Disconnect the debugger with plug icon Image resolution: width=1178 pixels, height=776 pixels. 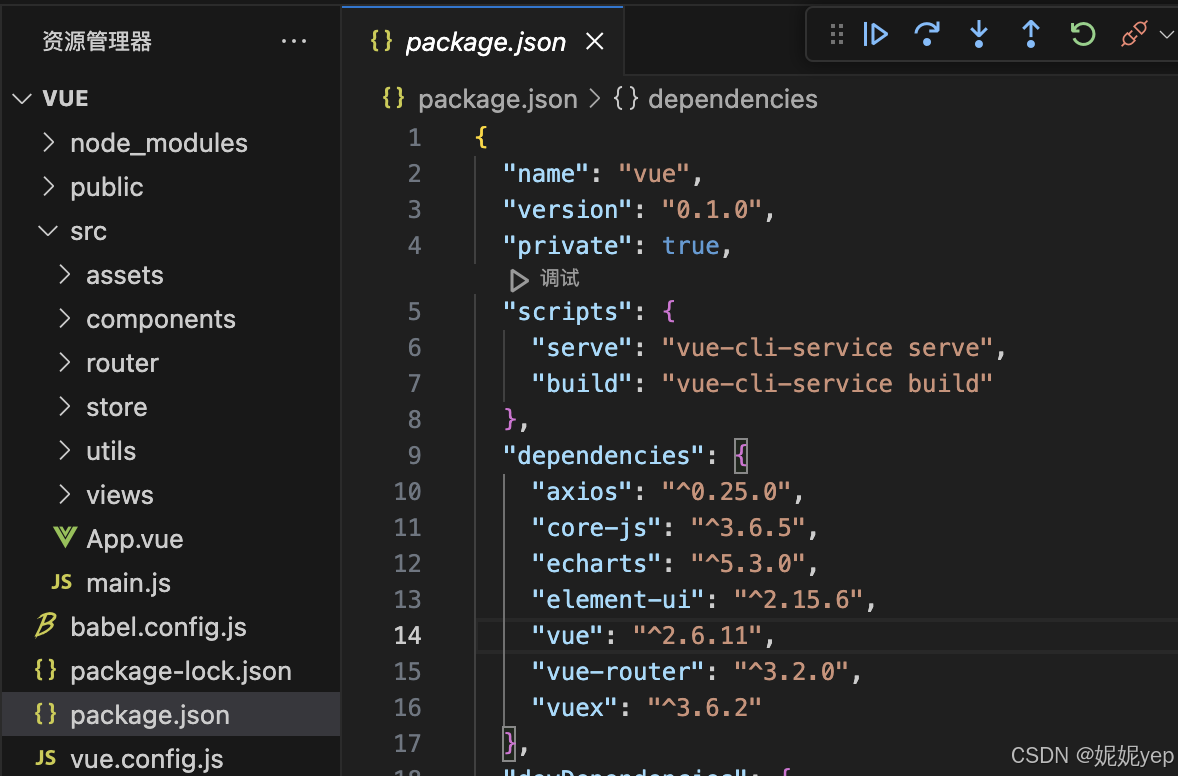point(1133,35)
